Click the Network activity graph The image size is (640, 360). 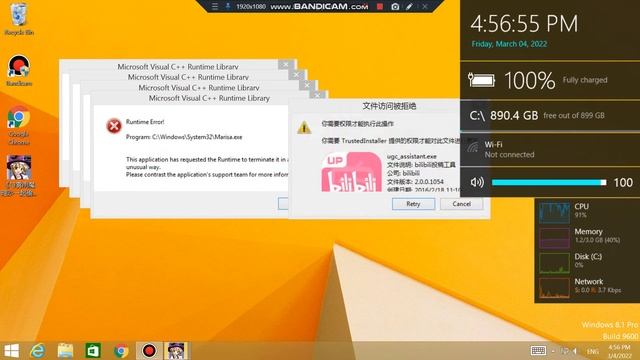[x=554, y=288]
